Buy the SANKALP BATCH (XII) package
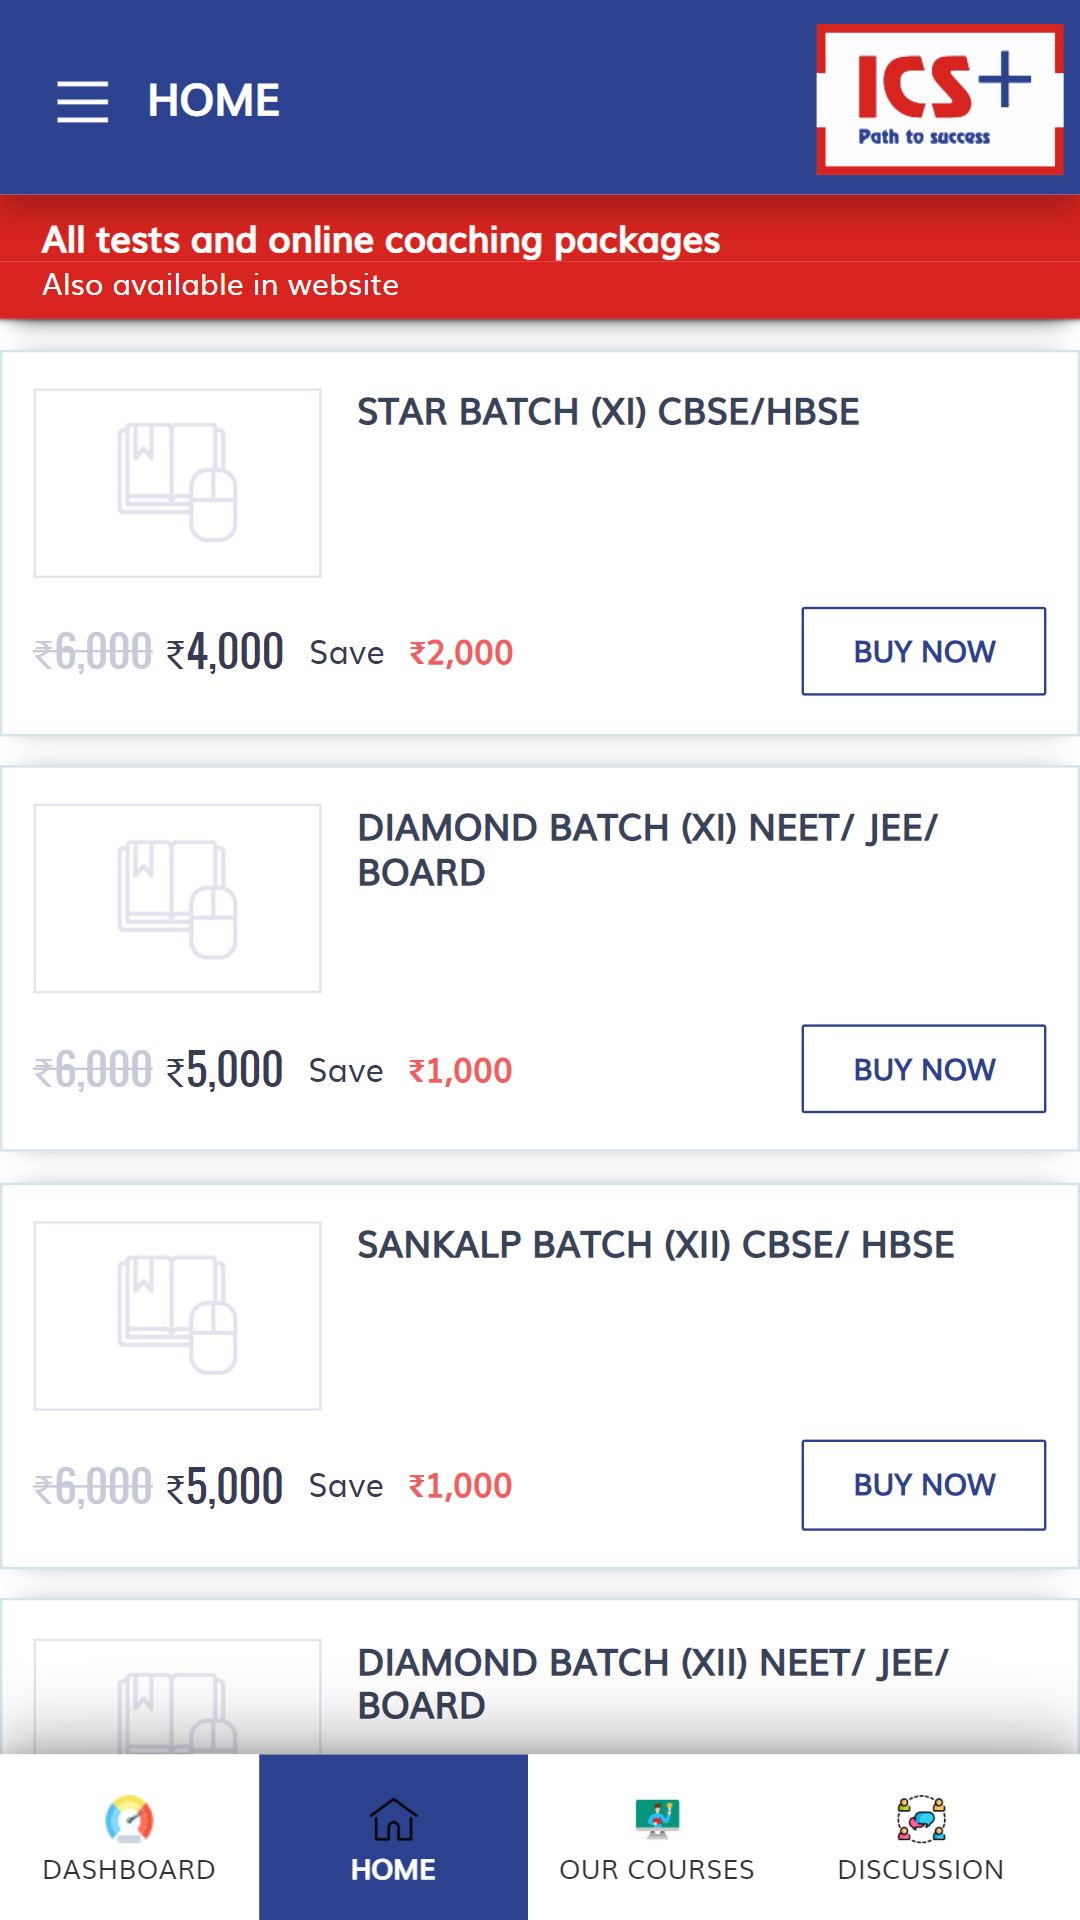Image resolution: width=1080 pixels, height=1920 pixels. point(924,1485)
